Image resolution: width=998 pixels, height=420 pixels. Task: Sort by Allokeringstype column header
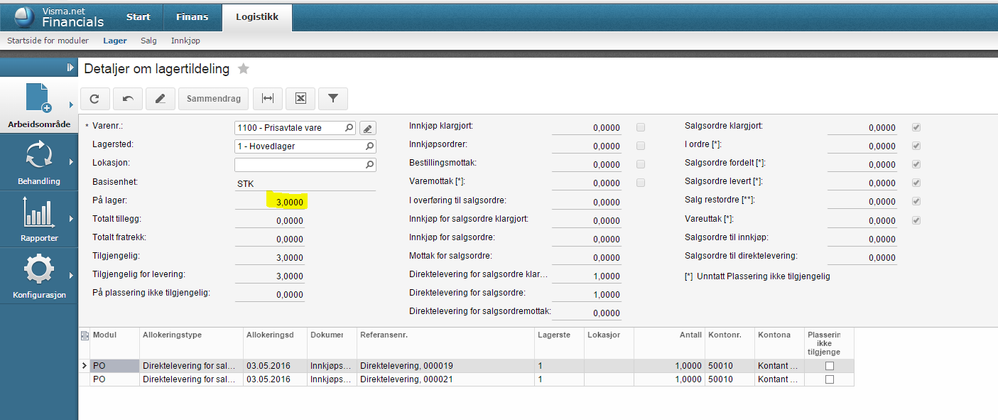pos(191,343)
